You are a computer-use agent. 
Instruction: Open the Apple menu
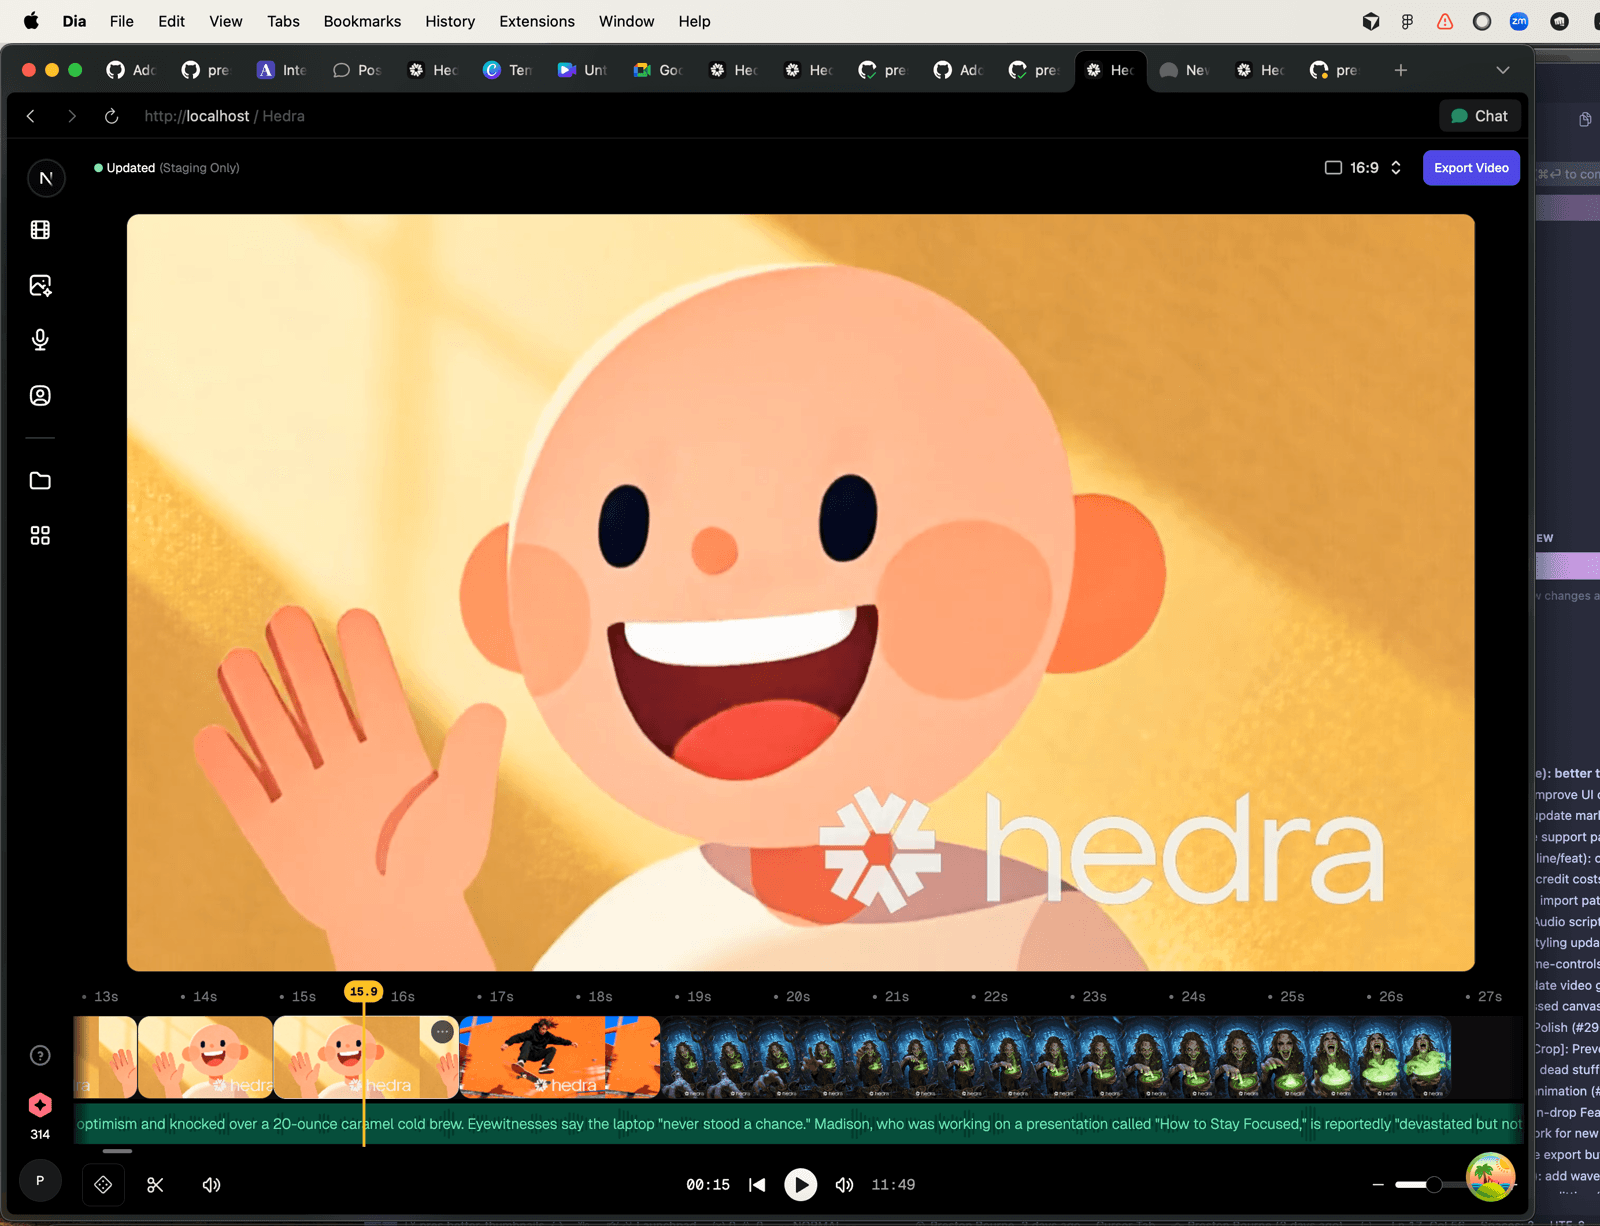pos(31,21)
